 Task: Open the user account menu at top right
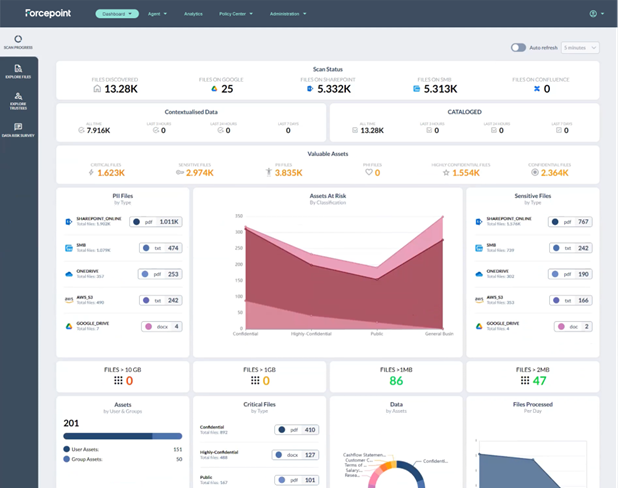[596, 14]
